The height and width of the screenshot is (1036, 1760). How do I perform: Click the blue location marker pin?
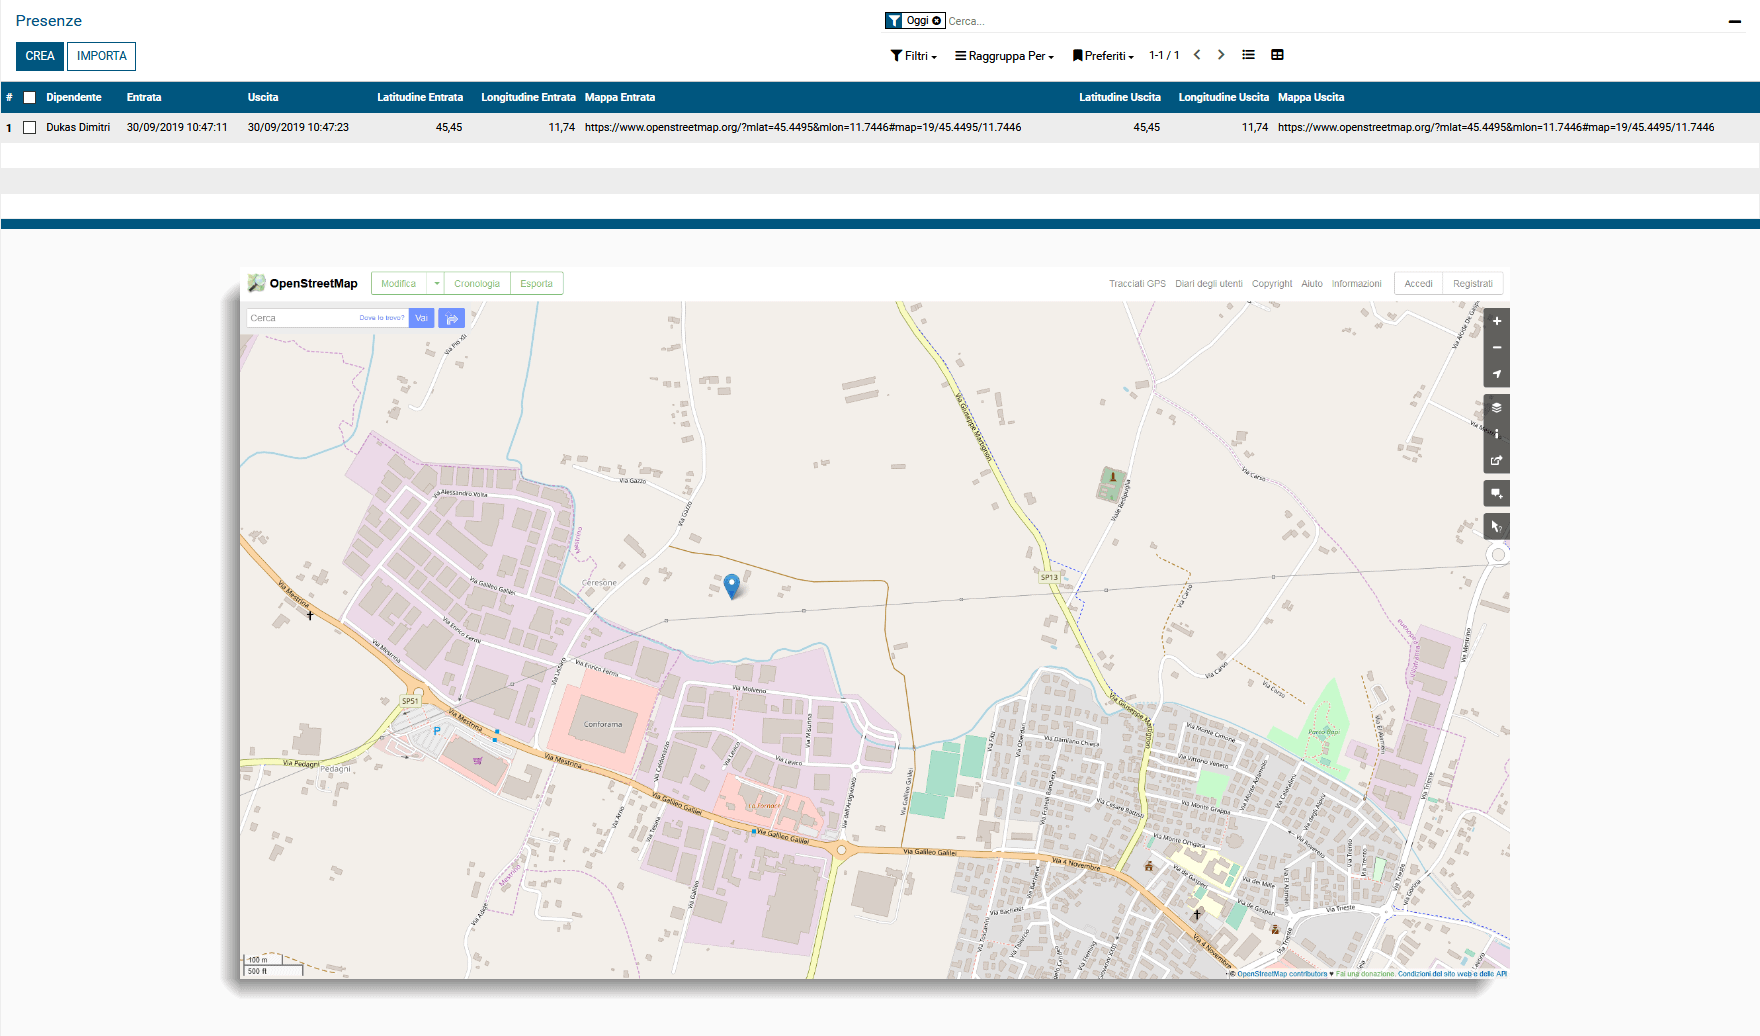click(732, 585)
